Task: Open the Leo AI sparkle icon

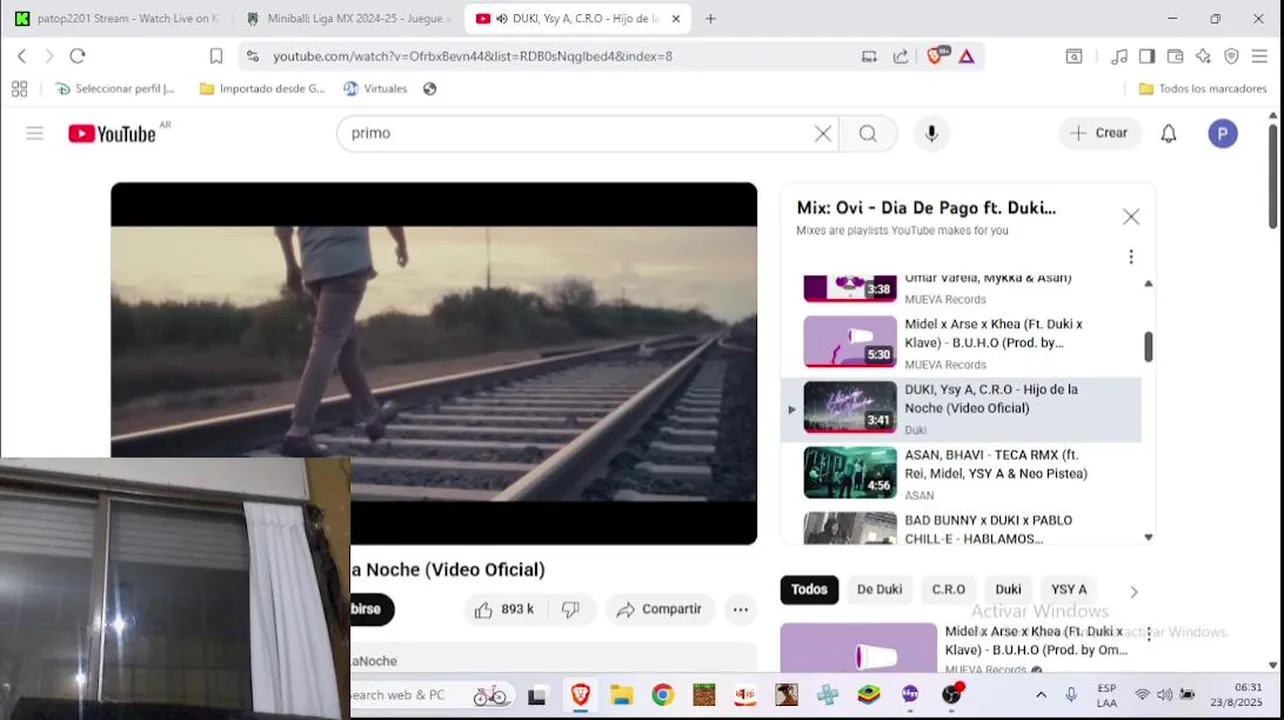Action: pyautogui.click(x=1203, y=56)
